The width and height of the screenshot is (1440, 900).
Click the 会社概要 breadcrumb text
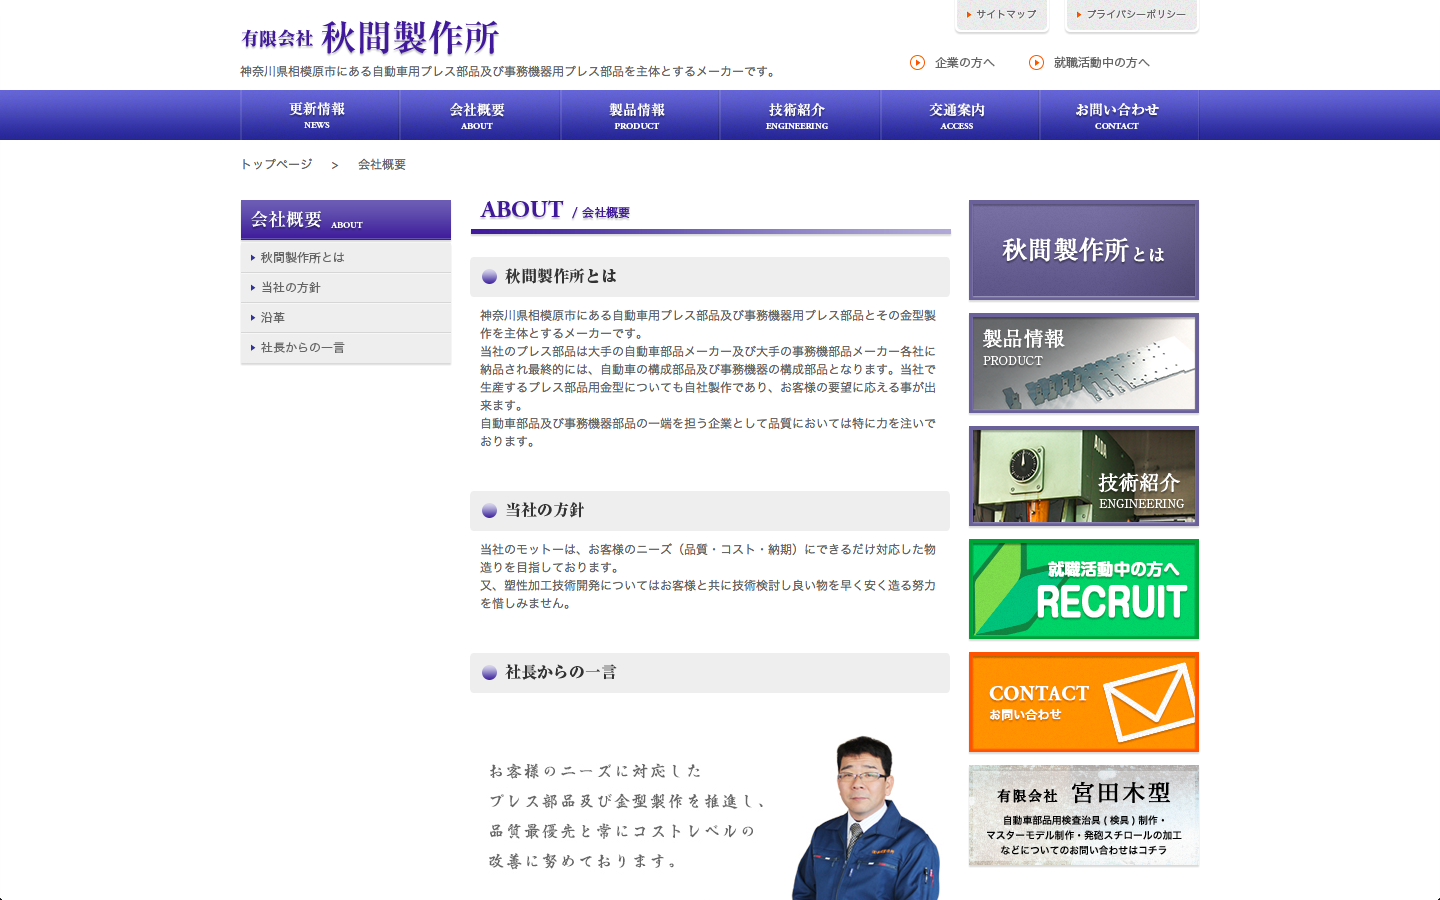(382, 164)
